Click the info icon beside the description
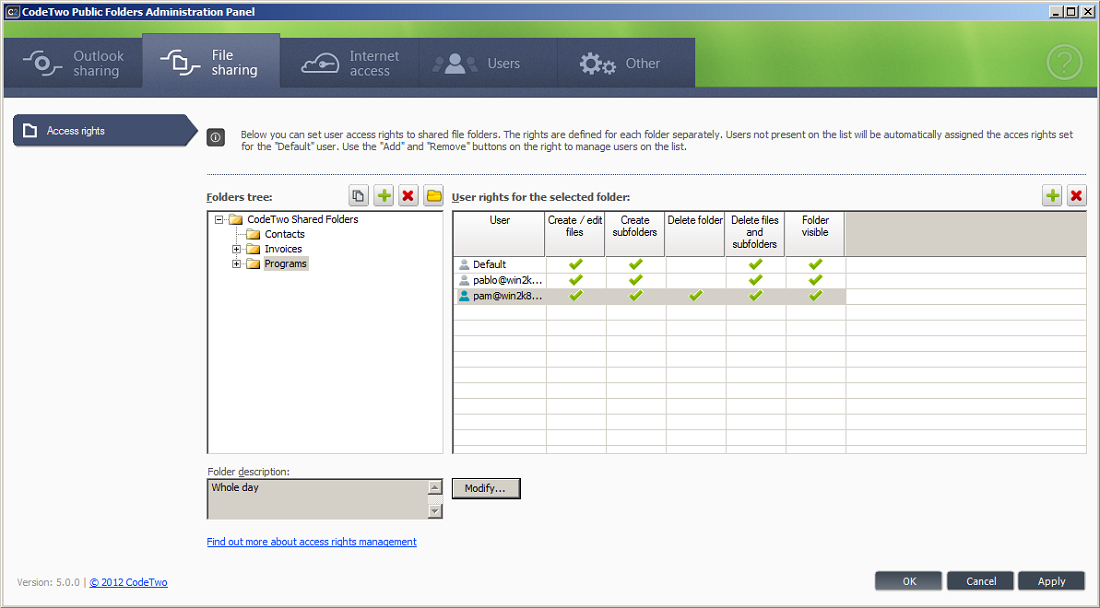The height and width of the screenshot is (608, 1100). coord(215,138)
